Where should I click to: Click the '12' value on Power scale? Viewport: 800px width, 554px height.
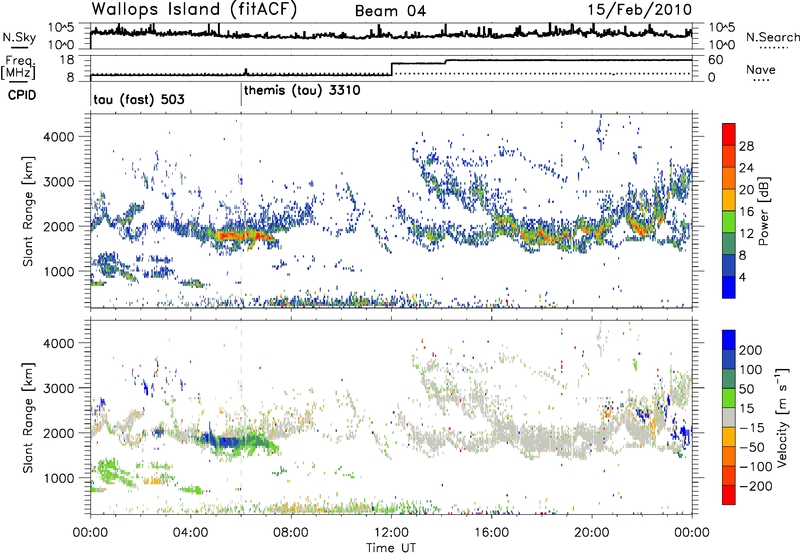pos(746,234)
